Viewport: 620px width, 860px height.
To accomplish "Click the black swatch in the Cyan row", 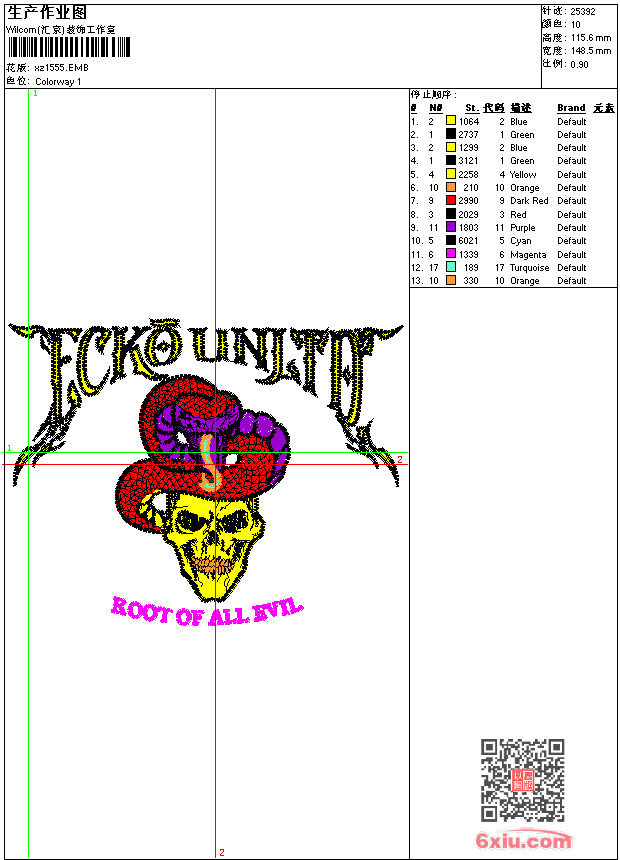I will pyautogui.click(x=450, y=240).
